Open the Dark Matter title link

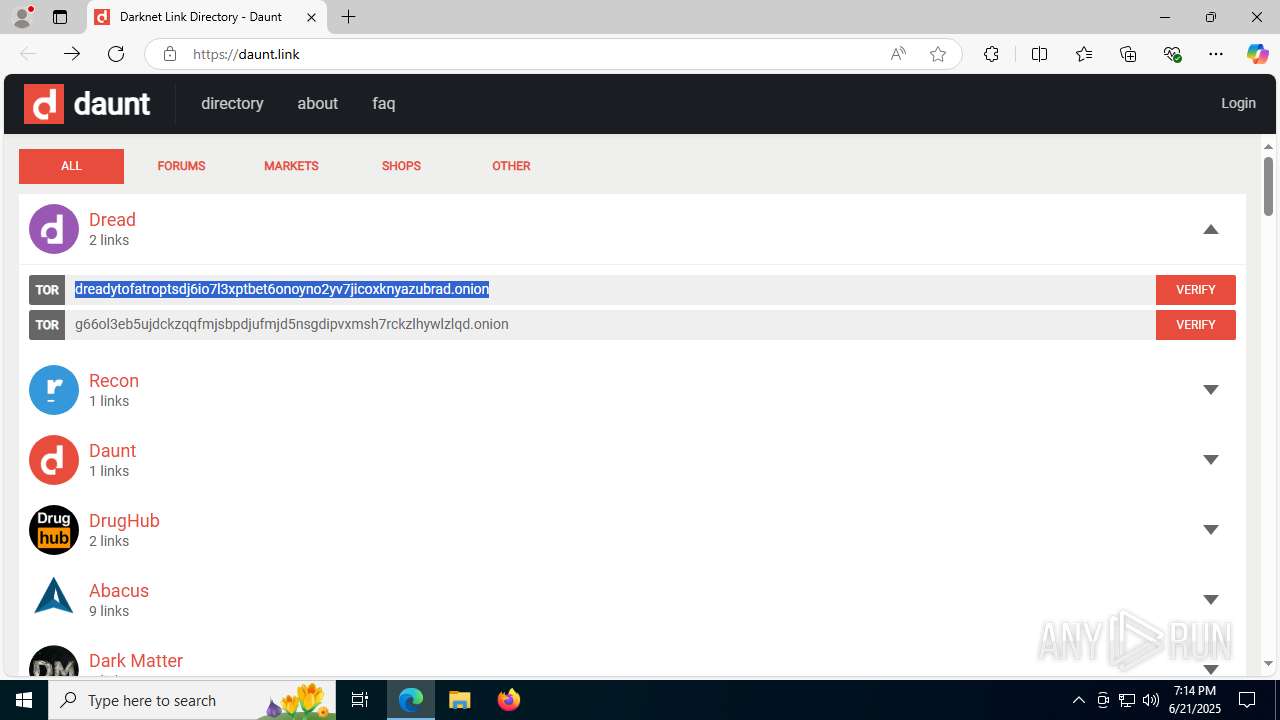pyautogui.click(x=136, y=661)
